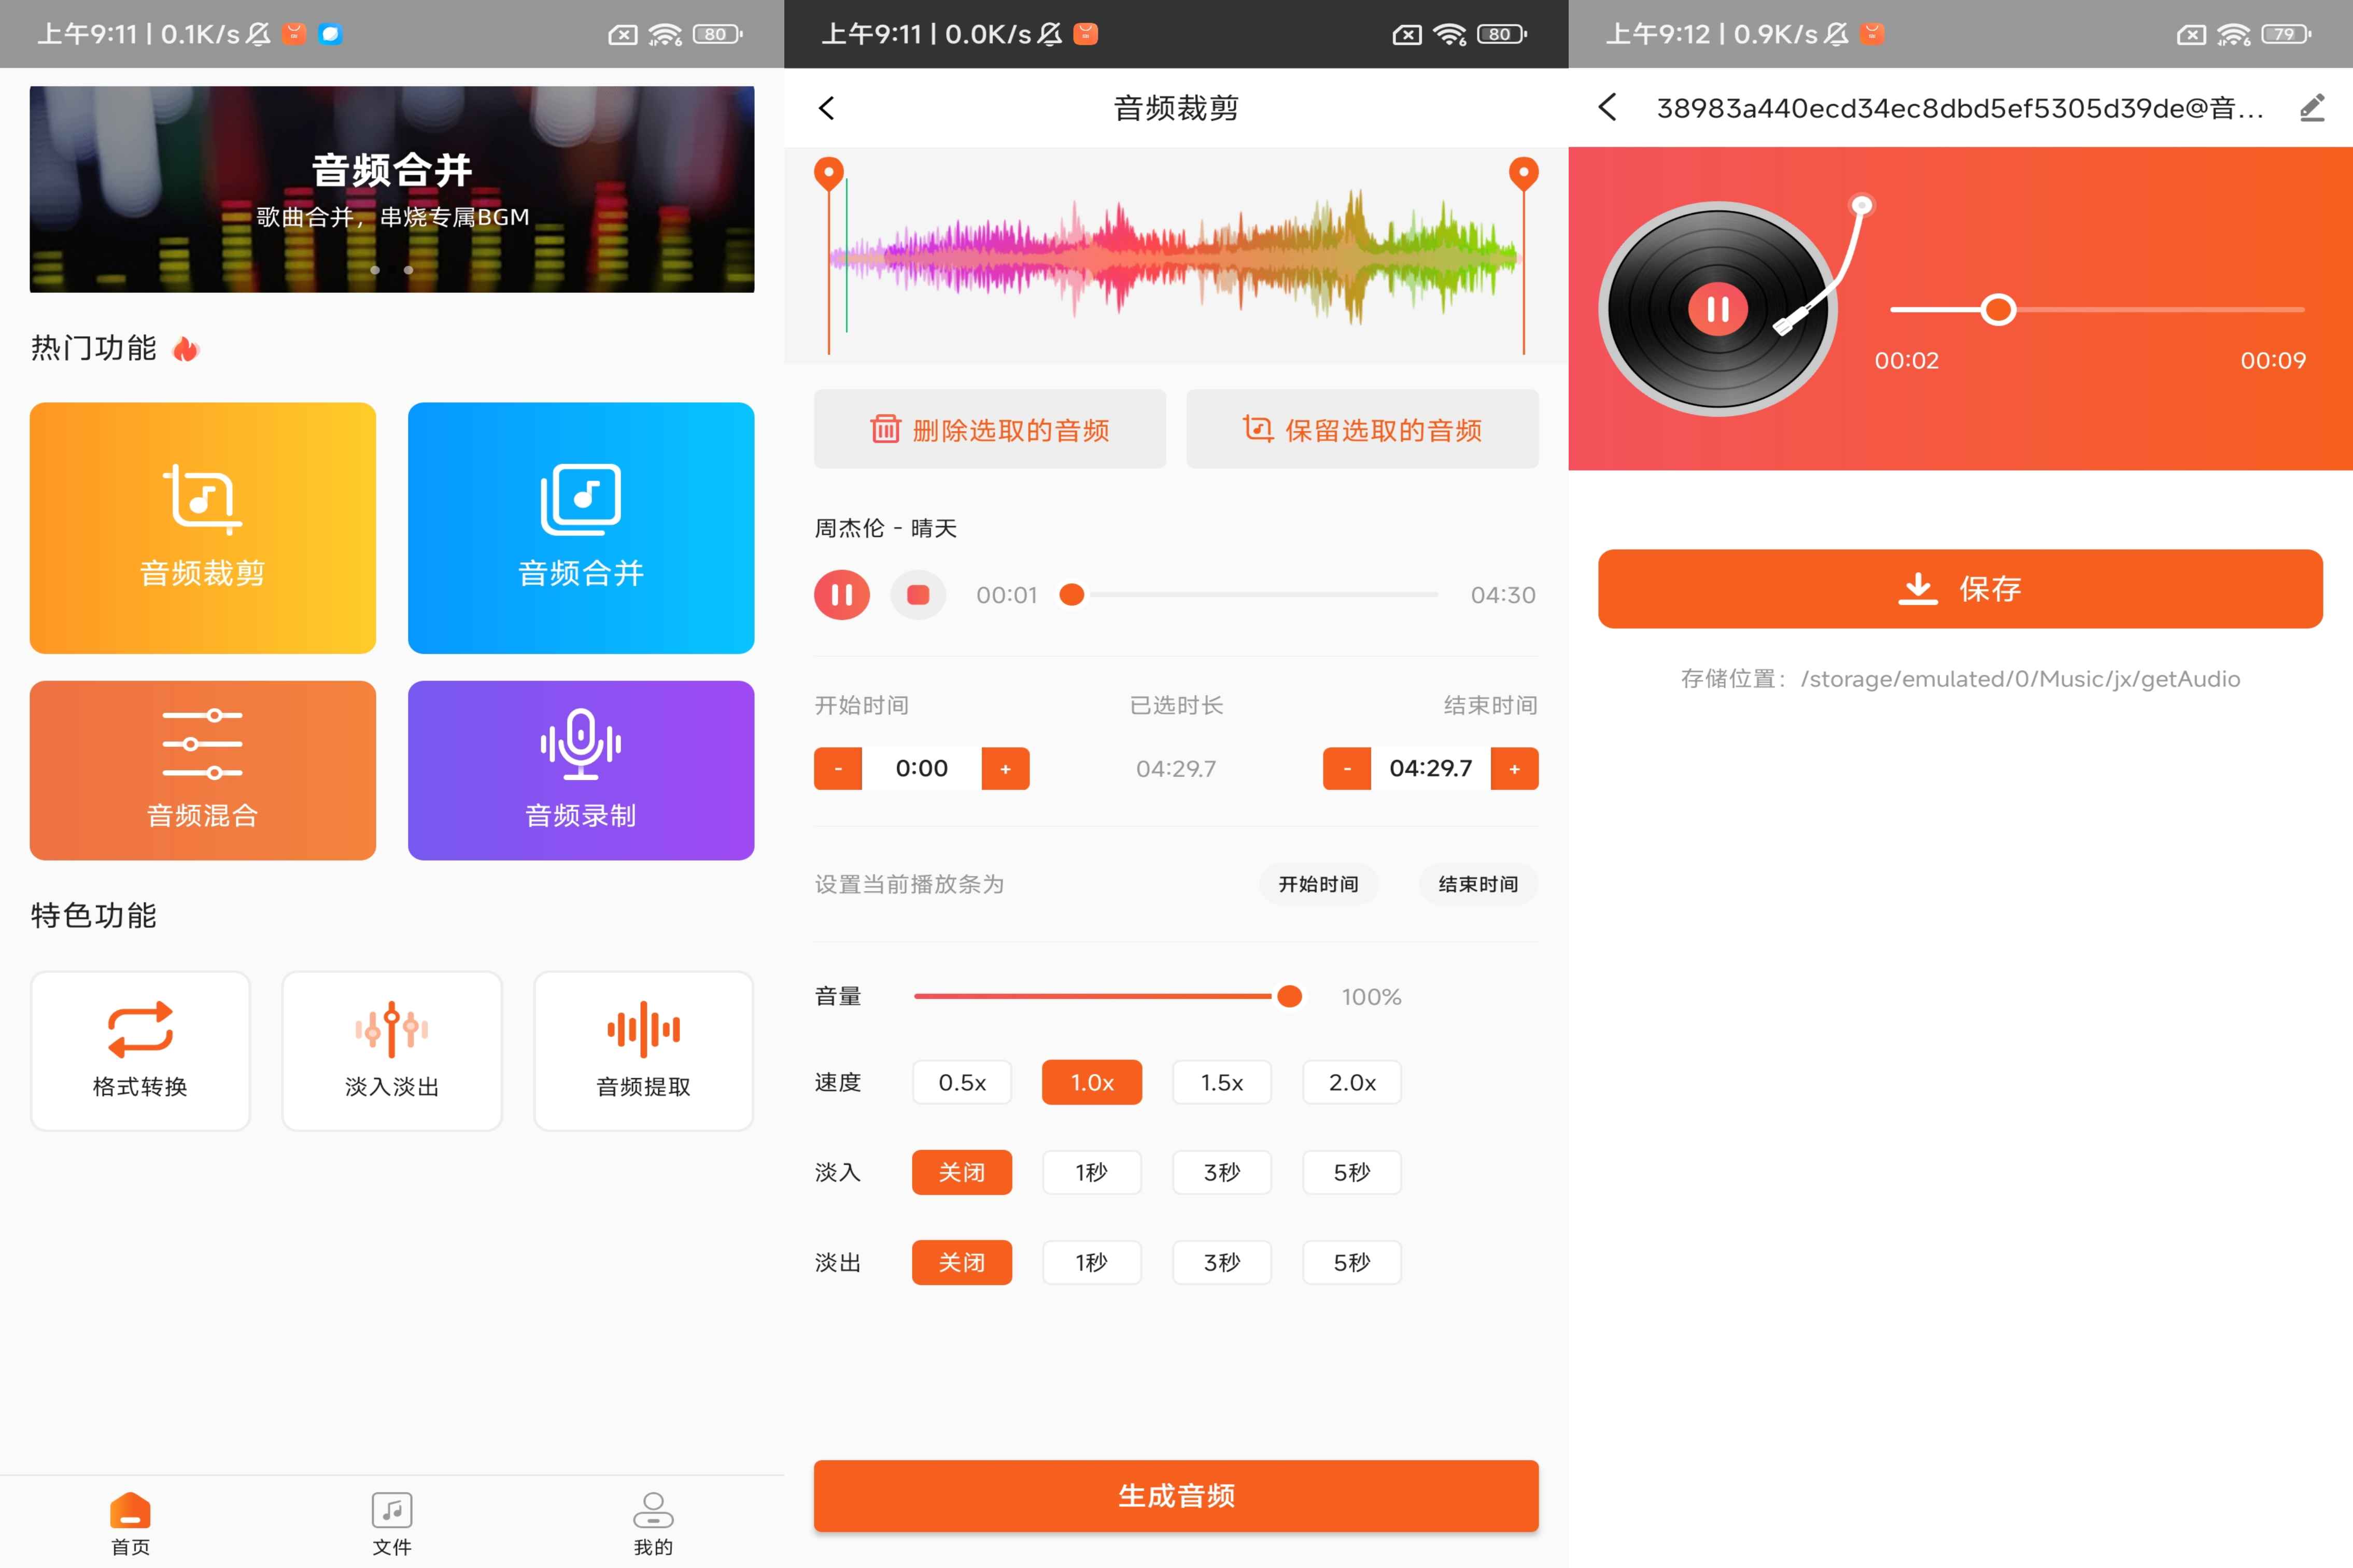Decrease the end time (结束时间) with its minus button
This screenshot has height=1568, width=2353.
[x=1346, y=769]
